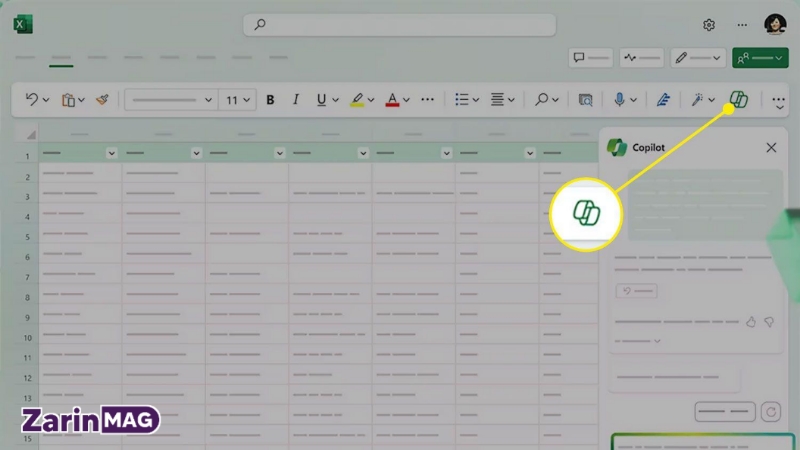Click the Catch up activity button

pyautogui.click(x=642, y=58)
